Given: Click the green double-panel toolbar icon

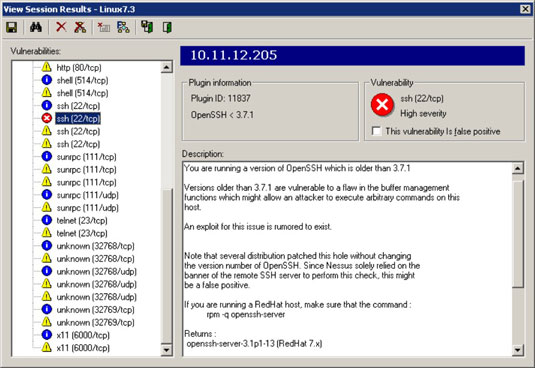Looking at the screenshot, I should (x=147, y=27).
